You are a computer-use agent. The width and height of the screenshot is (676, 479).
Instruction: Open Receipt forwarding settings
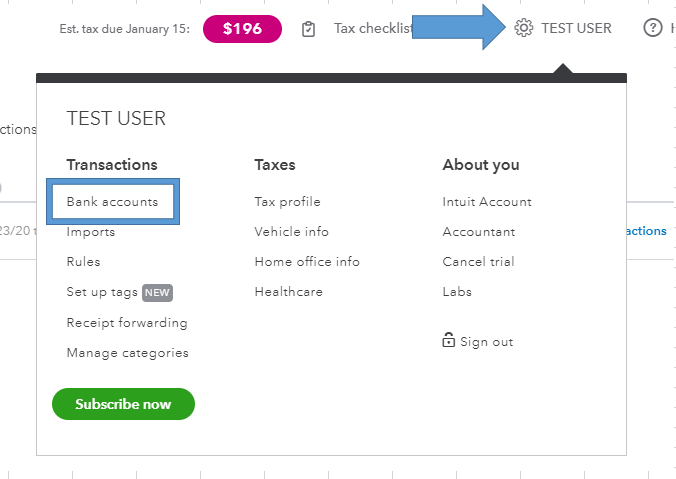pos(127,322)
